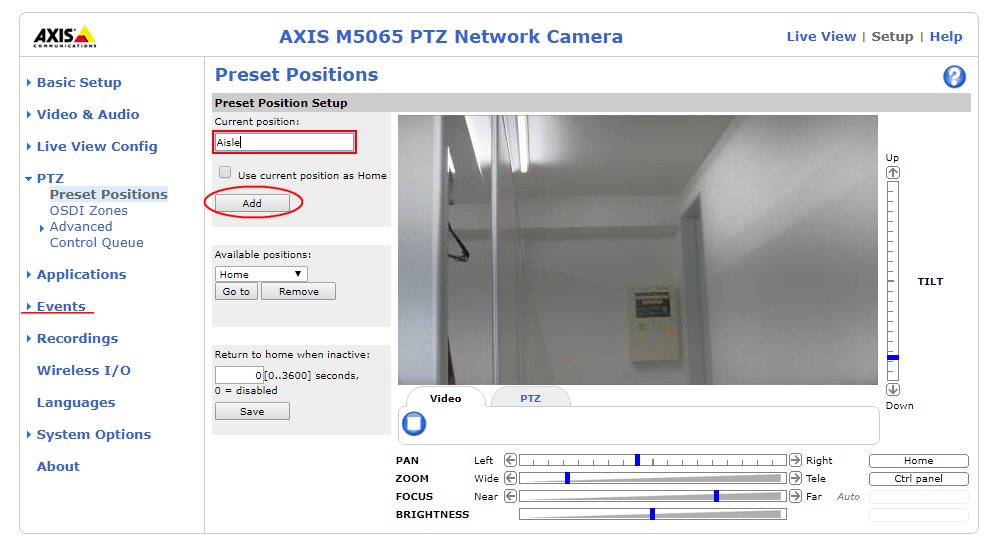
Task: Click the Add preset button
Action: pos(252,203)
